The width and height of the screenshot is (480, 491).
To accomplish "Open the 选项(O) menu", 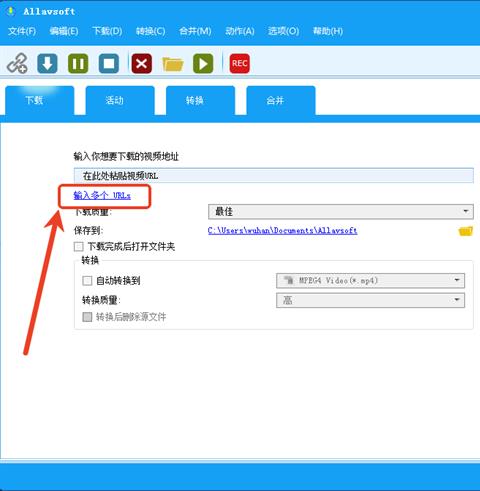I will tap(283, 31).
